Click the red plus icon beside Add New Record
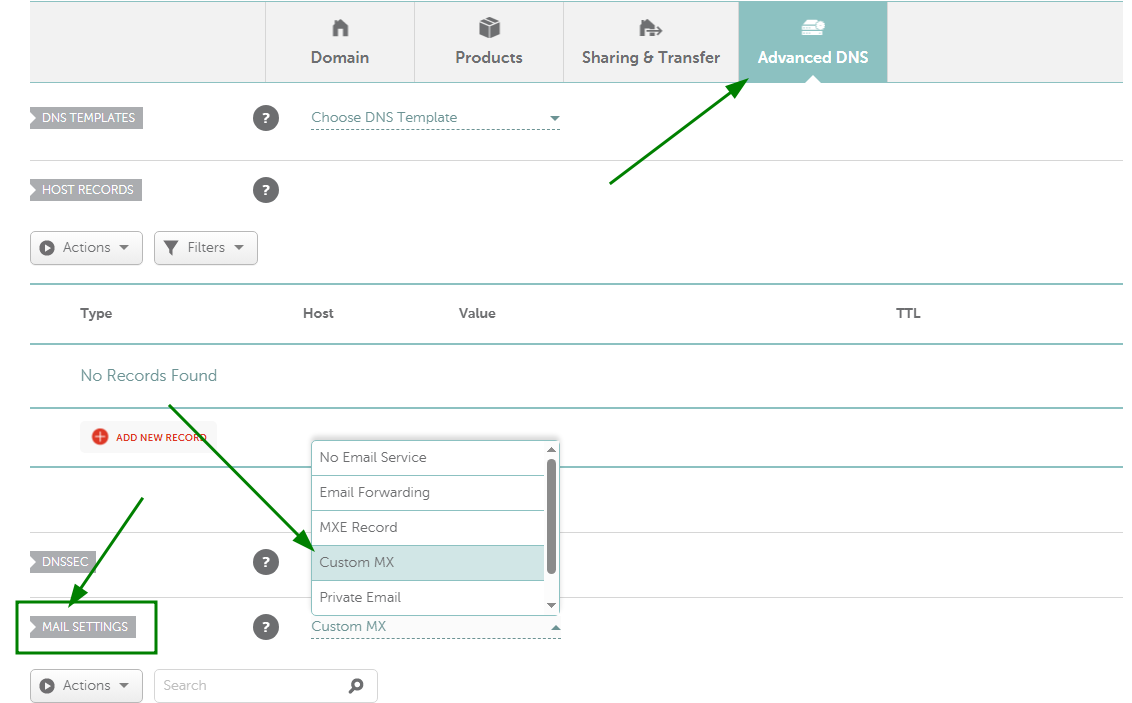 99,436
